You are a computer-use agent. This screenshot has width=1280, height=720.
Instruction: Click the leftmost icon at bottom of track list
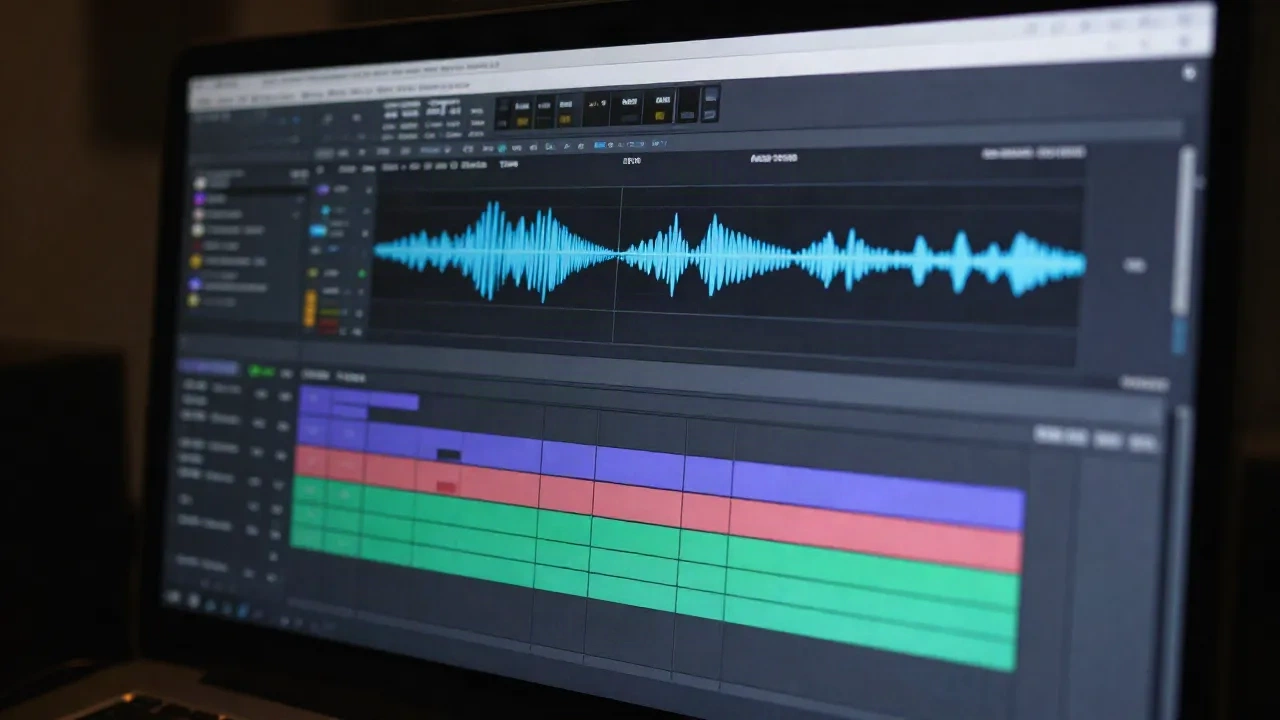pos(173,598)
